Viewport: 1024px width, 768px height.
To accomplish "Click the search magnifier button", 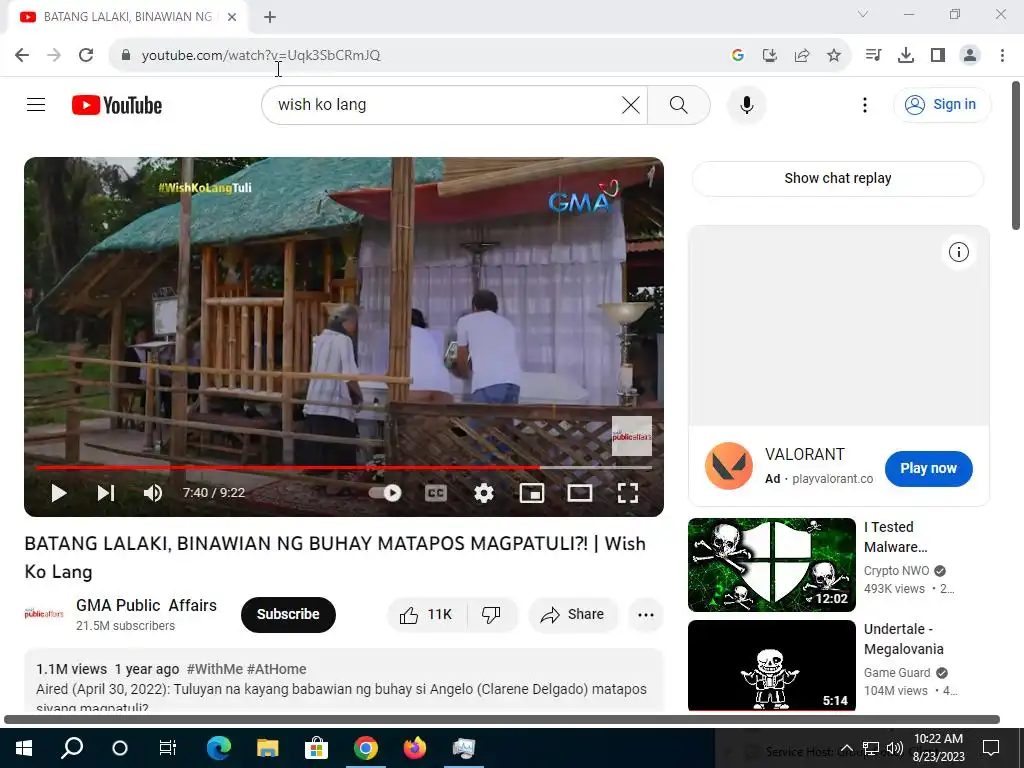I will pos(679,104).
